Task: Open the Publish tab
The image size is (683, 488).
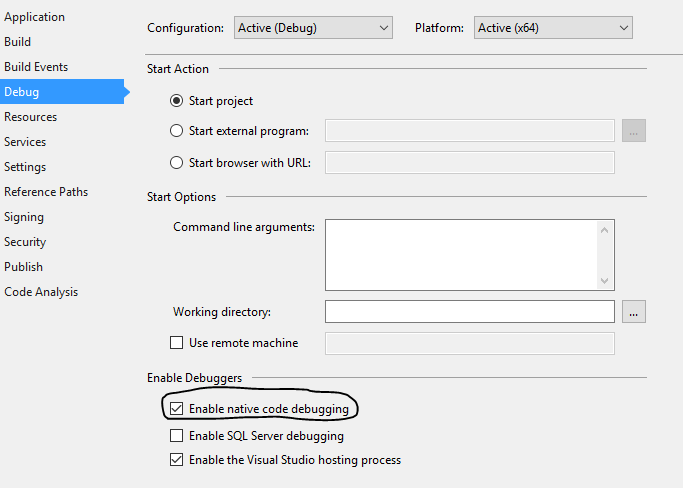Action: [x=24, y=267]
